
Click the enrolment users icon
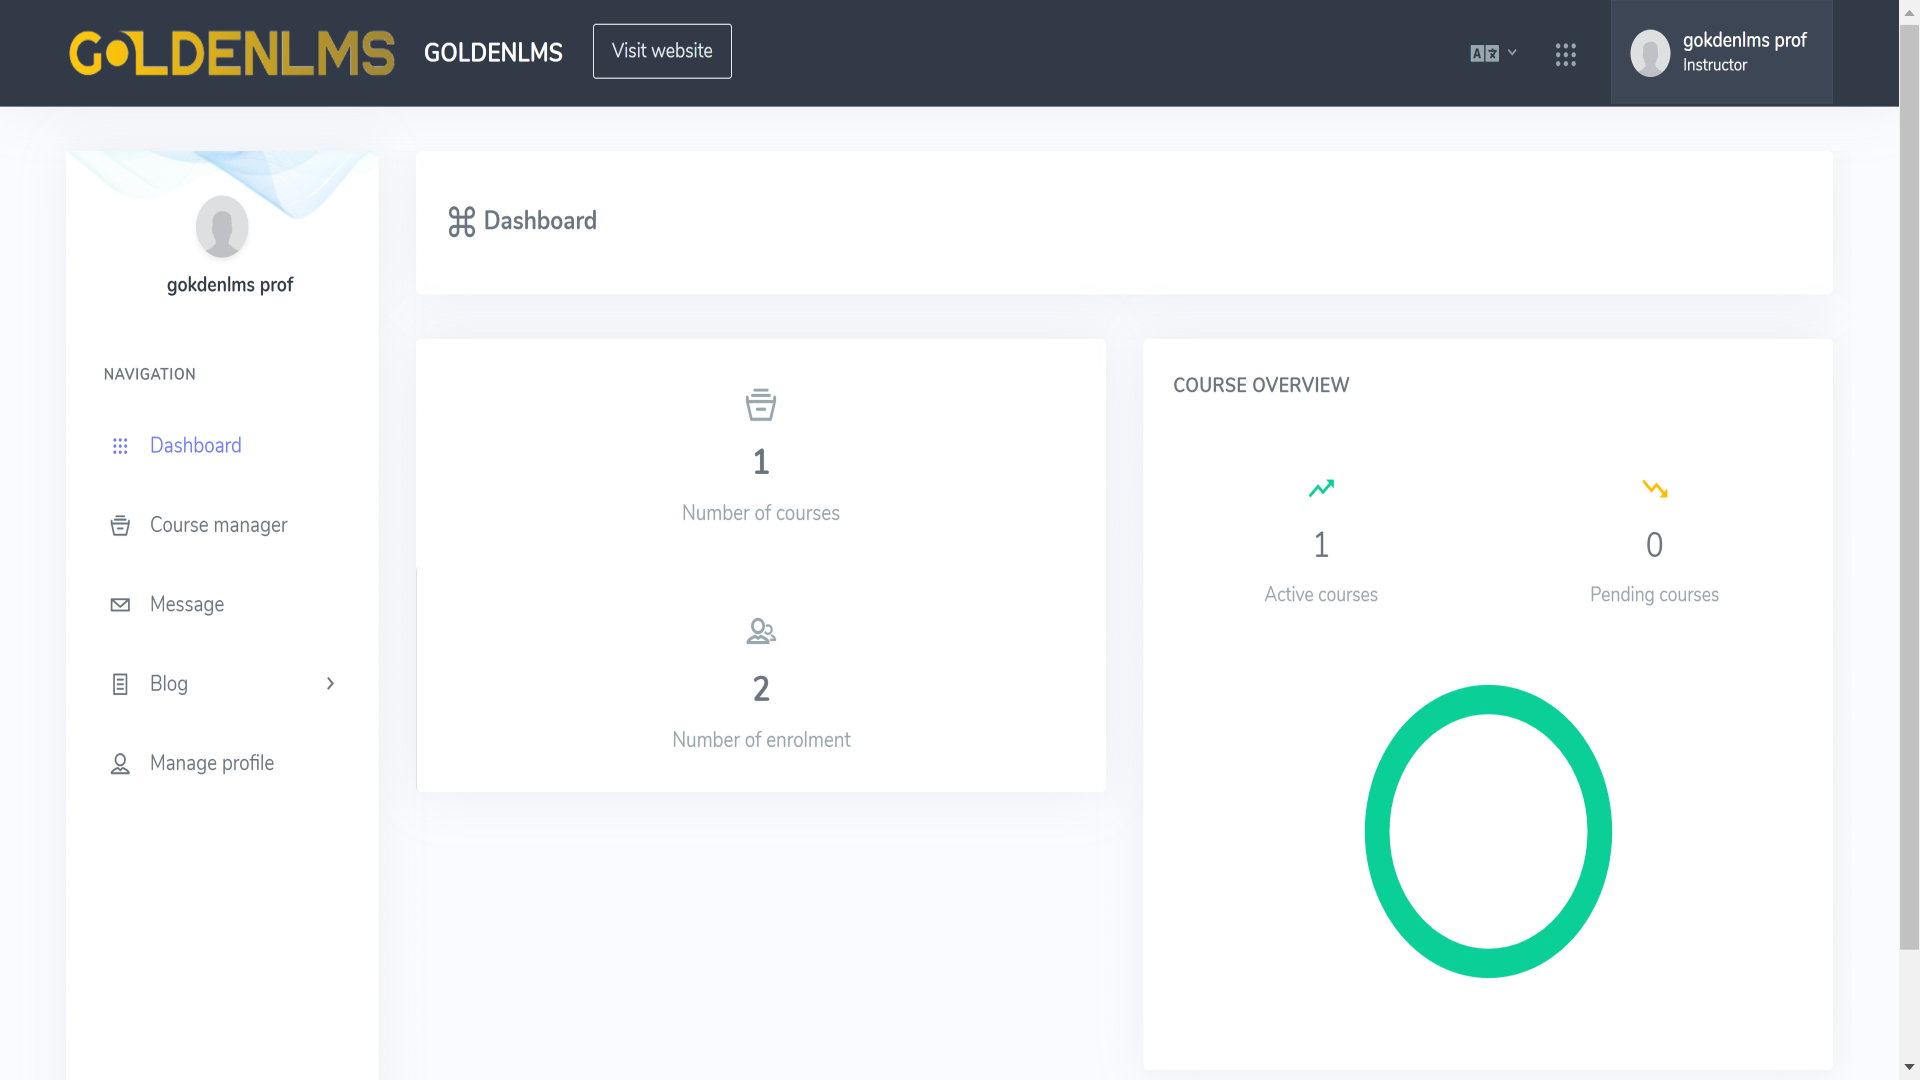[761, 631]
